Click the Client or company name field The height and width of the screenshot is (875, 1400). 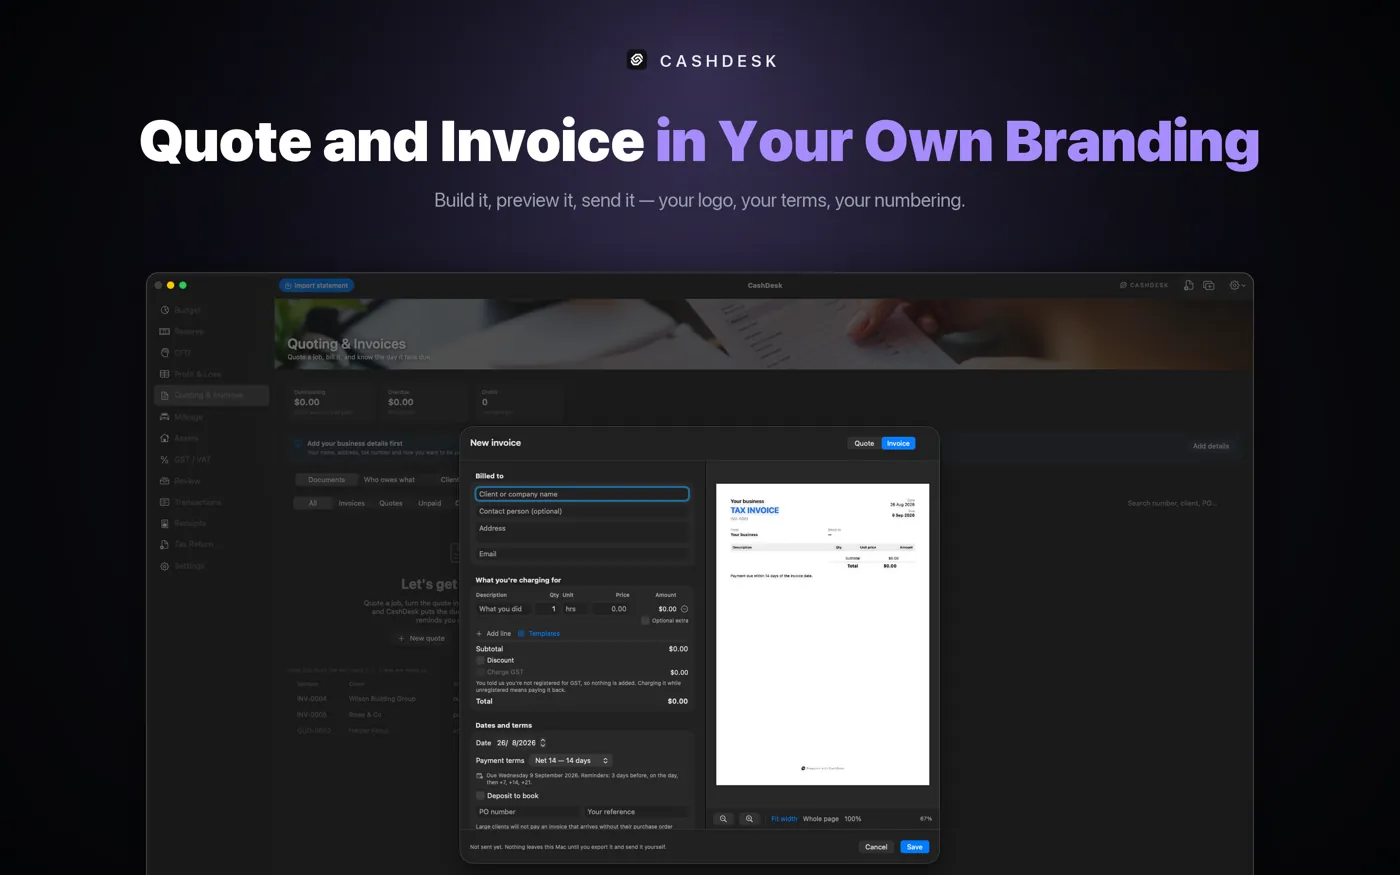tap(582, 494)
